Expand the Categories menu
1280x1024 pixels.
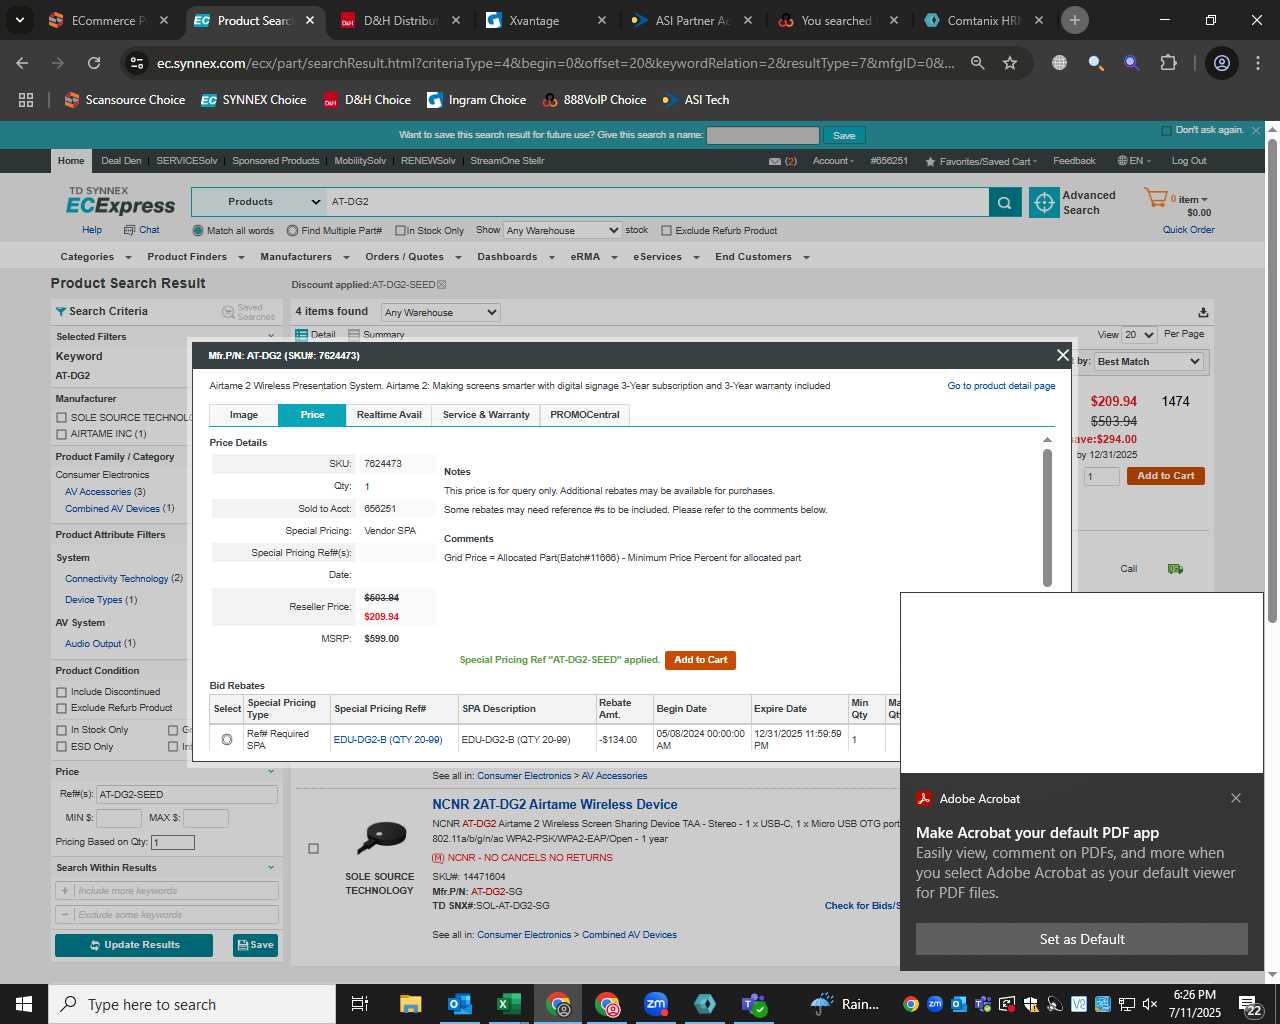94,257
